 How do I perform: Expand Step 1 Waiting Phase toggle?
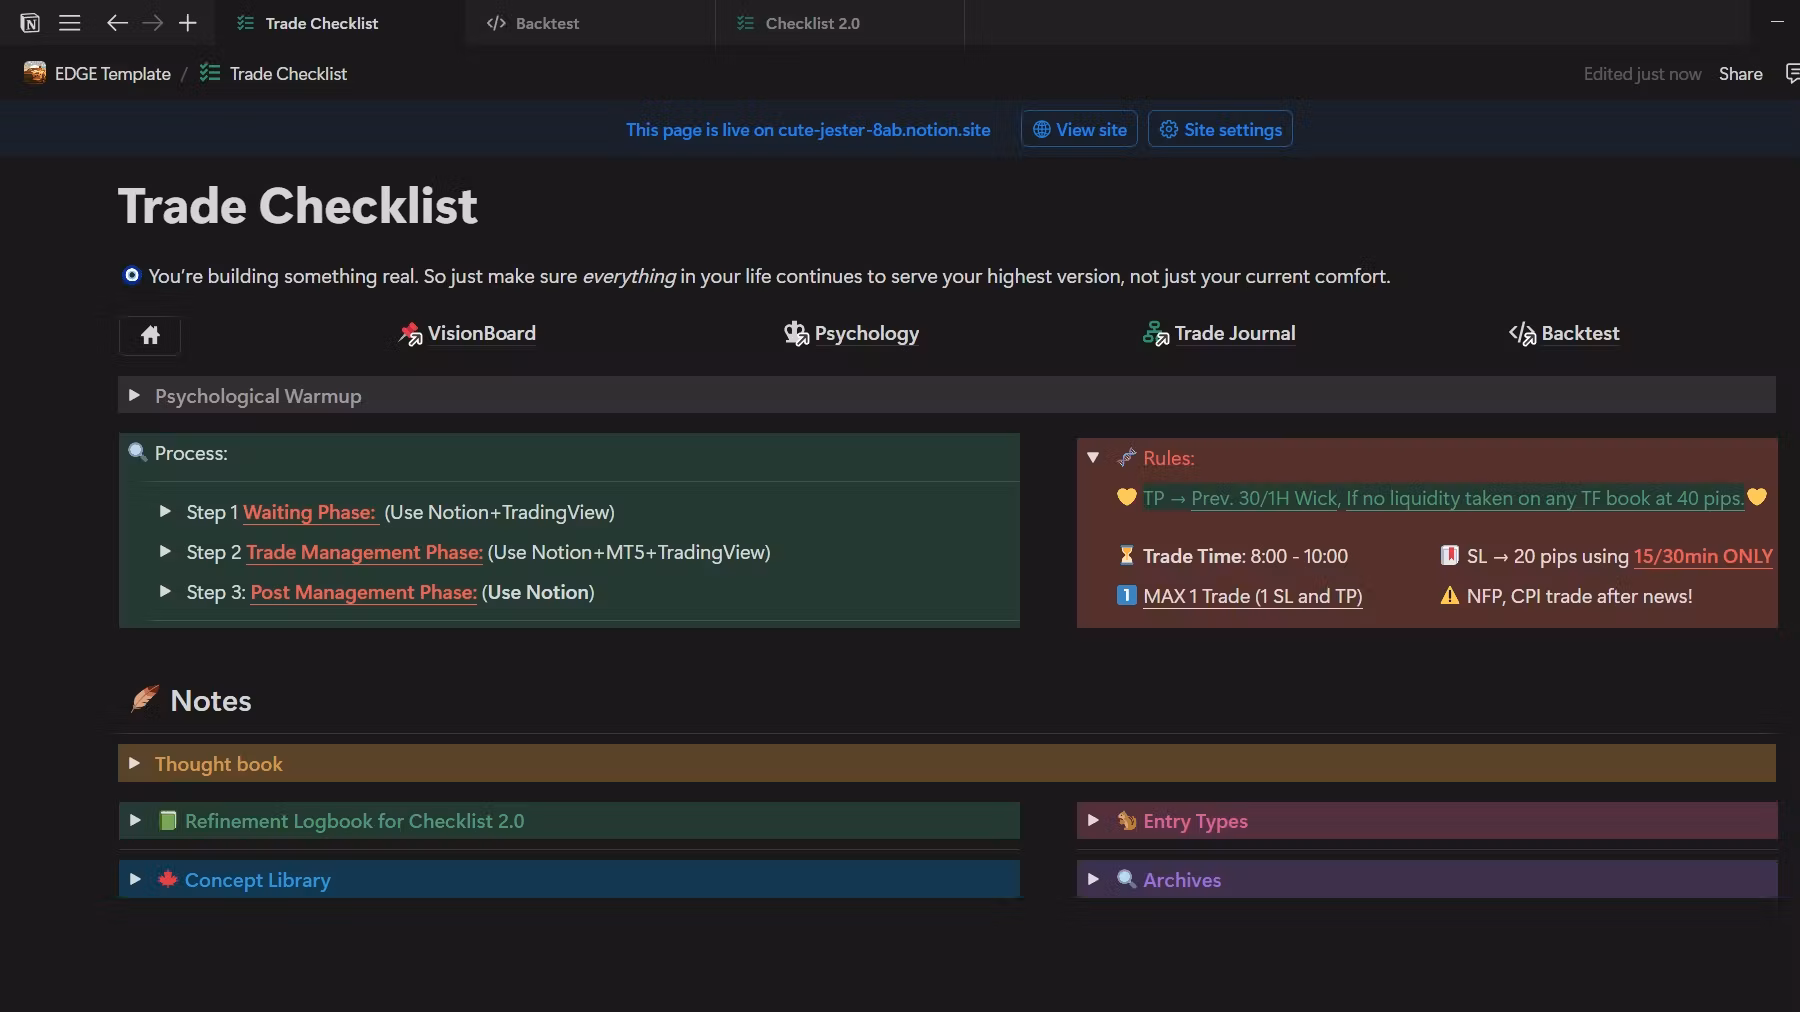click(x=165, y=512)
